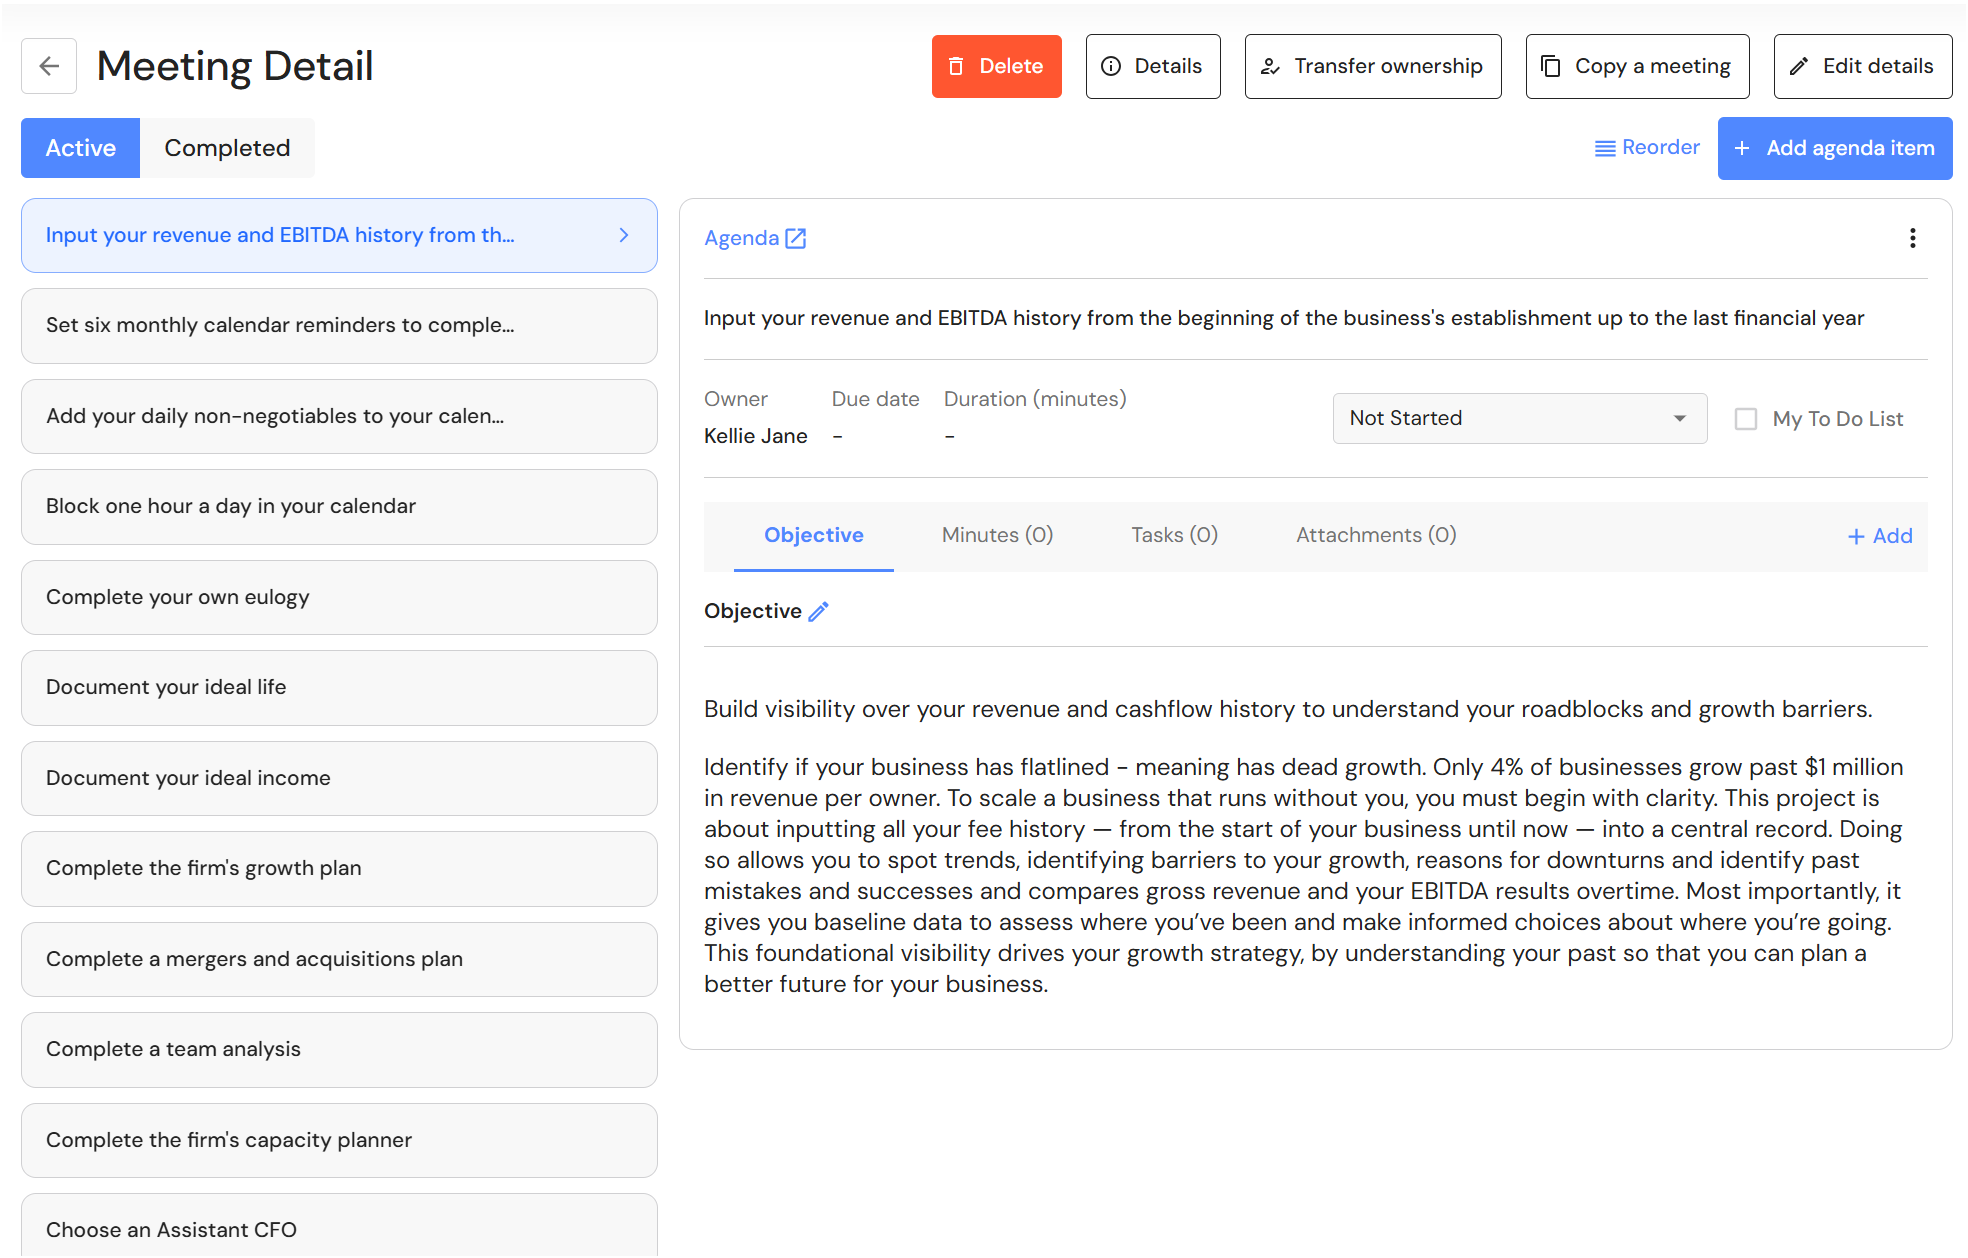Screen dimensions: 1968x1258
Task: Click Transfer ownership button
Action: 1372,66
